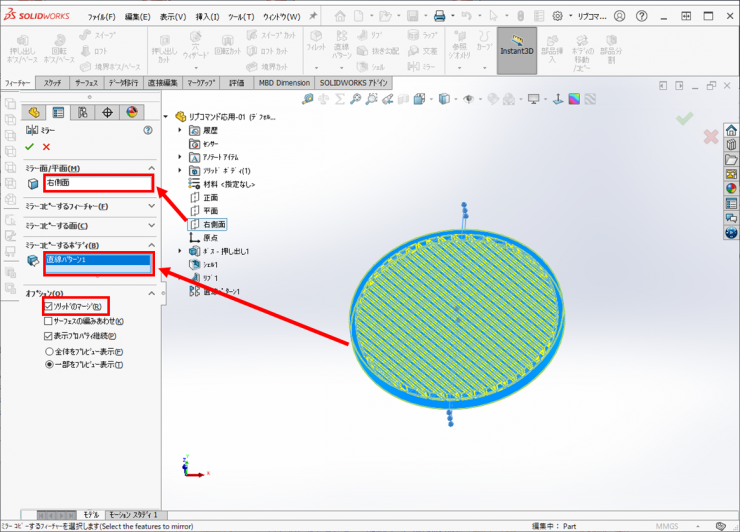This screenshot has height=532, width=740.
Task: Open the 挿入(I) menu
Action: (x=207, y=17)
